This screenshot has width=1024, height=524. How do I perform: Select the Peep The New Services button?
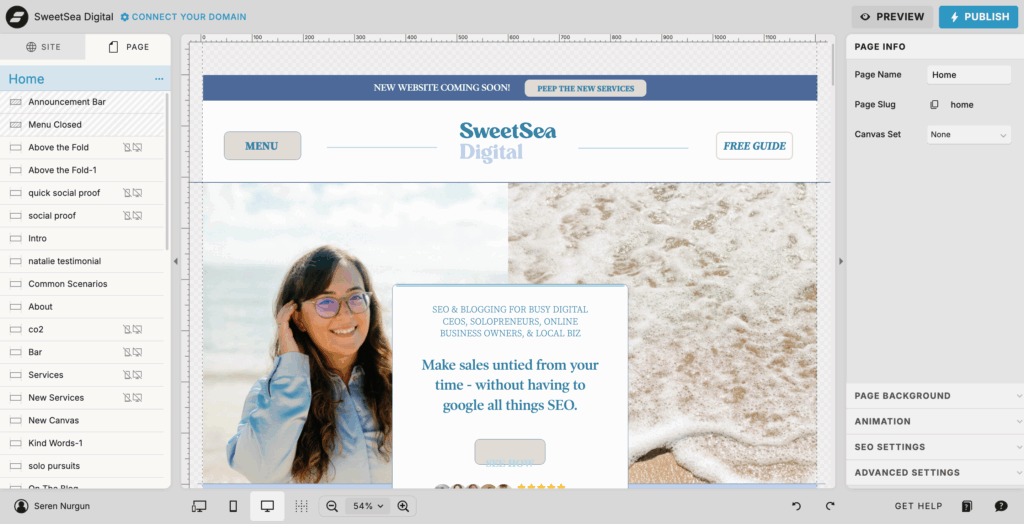pos(585,88)
